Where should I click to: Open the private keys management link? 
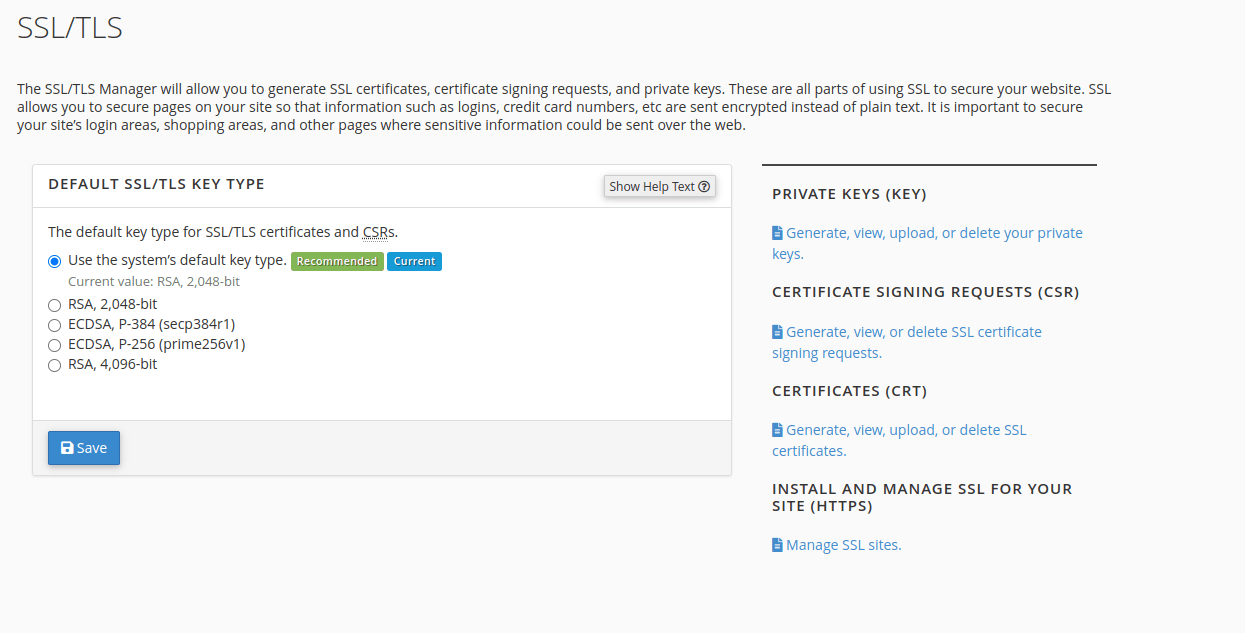pyautogui.click(x=930, y=232)
